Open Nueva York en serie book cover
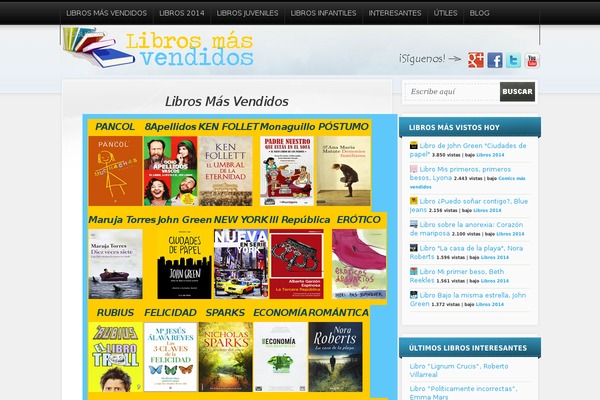Image resolution: width=600 pixels, height=400 pixels. tap(241, 264)
